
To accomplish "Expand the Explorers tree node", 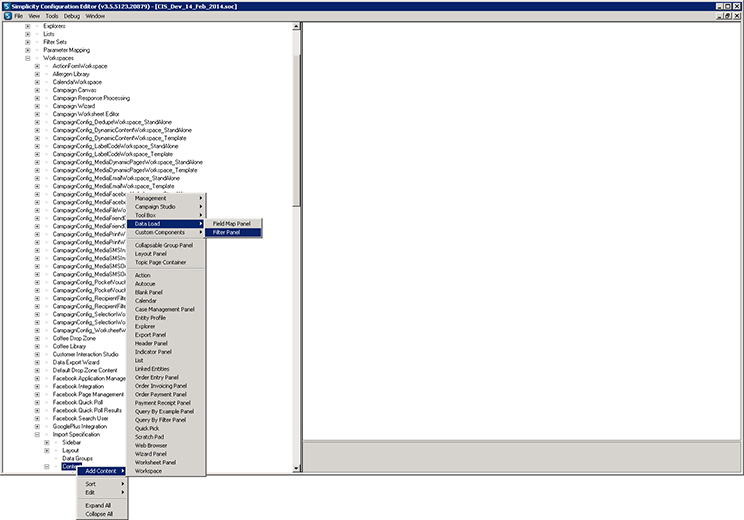I will (x=28, y=26).
